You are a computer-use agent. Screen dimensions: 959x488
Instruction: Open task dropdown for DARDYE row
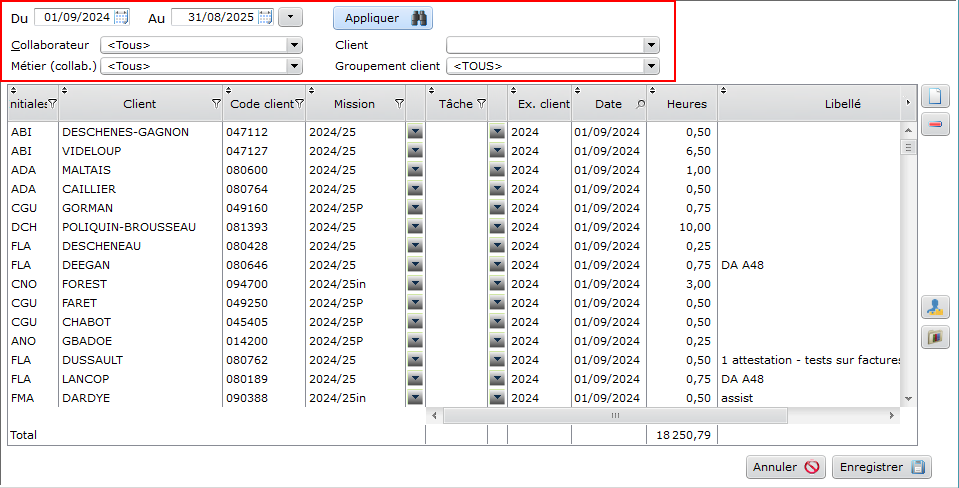click(x=497, y=398)
